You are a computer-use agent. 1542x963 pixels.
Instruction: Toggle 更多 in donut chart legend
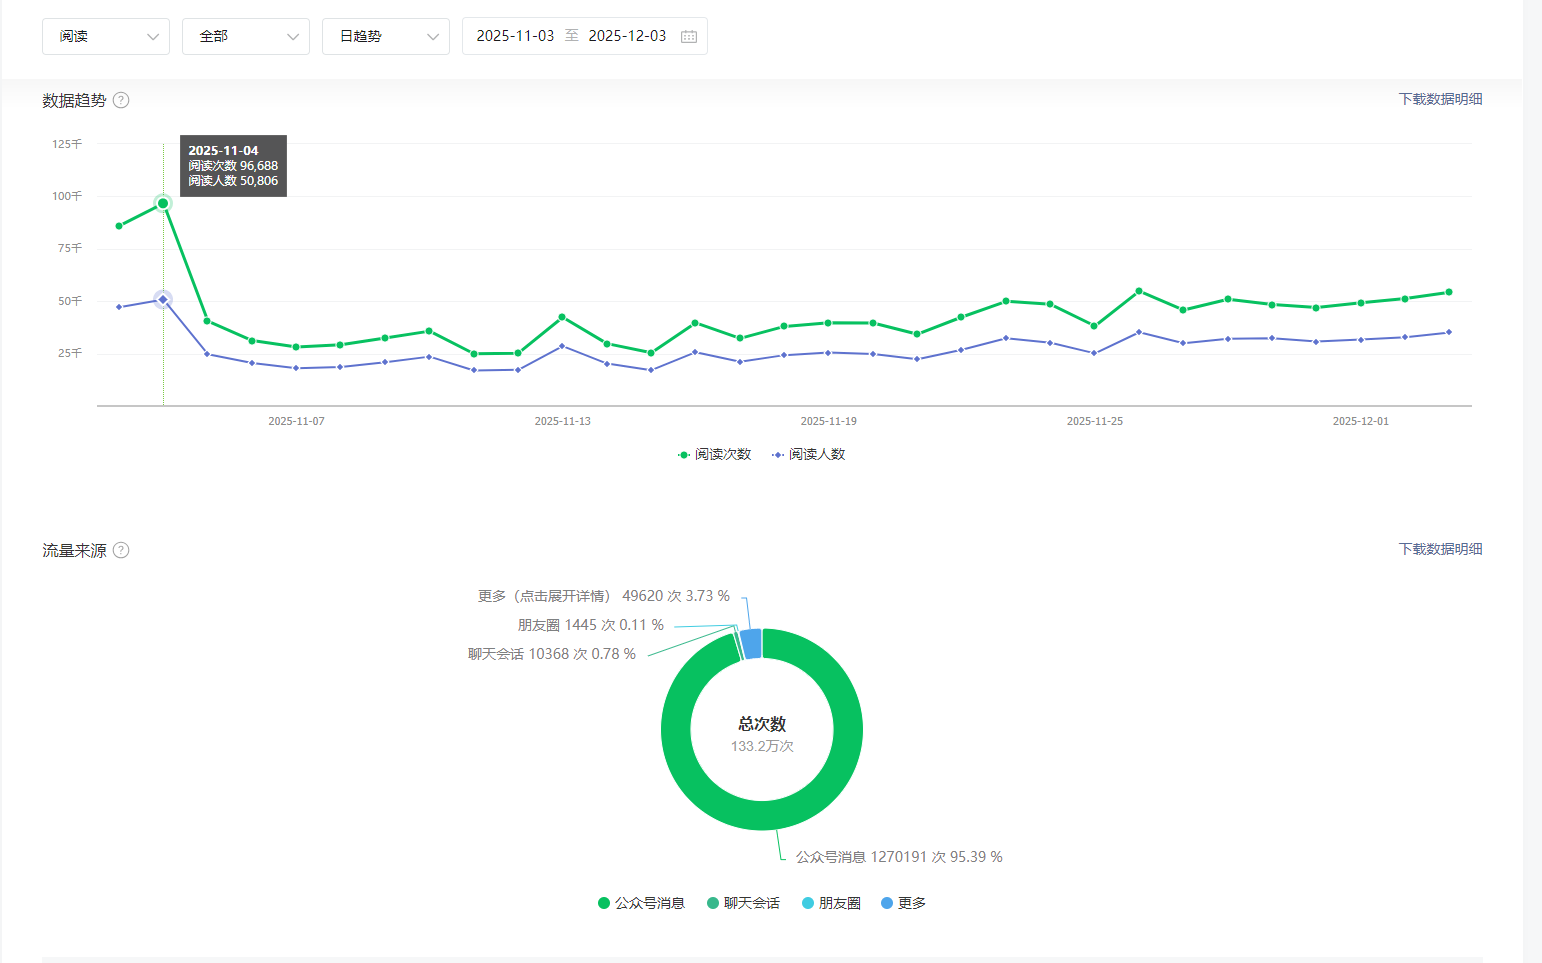[903, 903]
